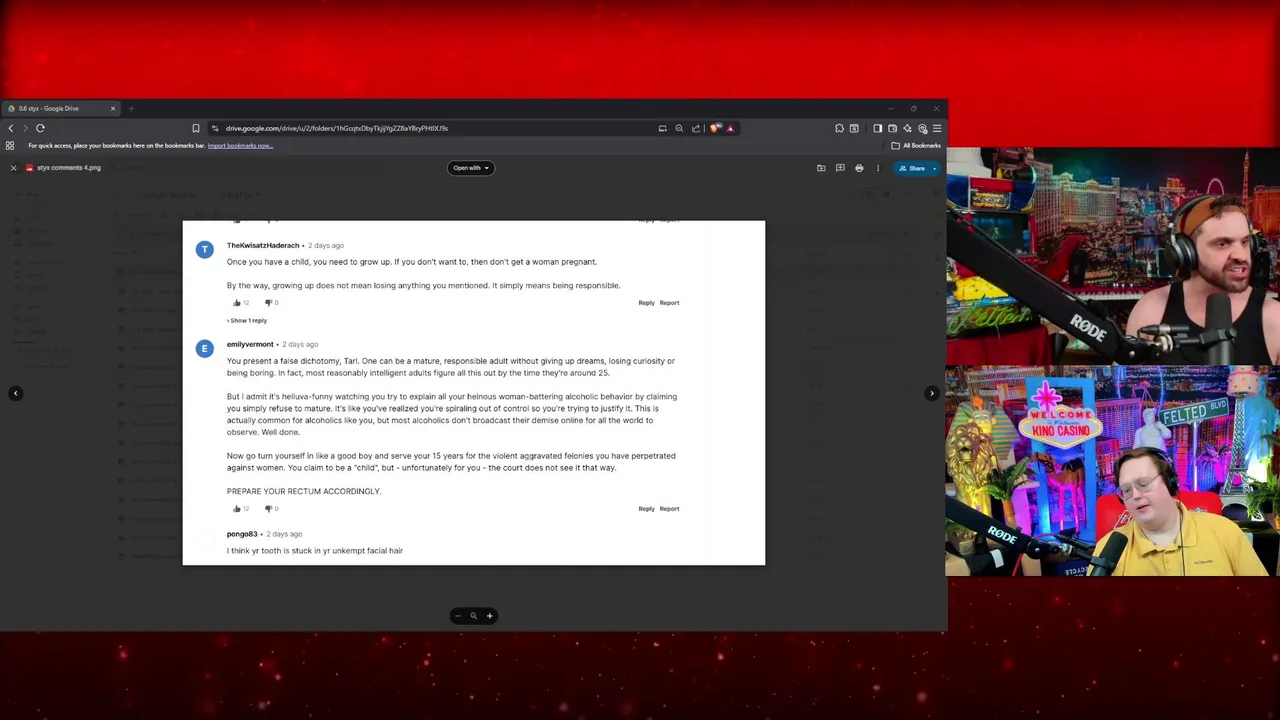Open more actions three-dot menu in preview
Viewport: 1280px width, 720px height.
(878, 168)
